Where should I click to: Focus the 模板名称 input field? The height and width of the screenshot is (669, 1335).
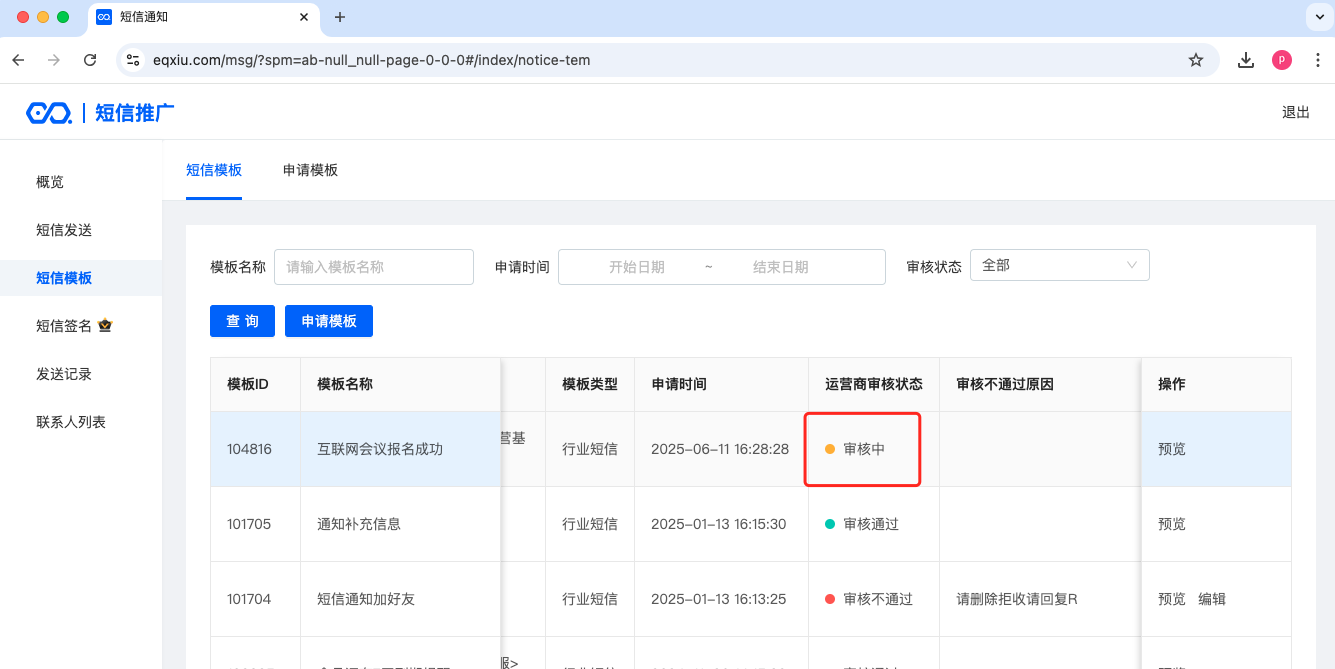pyautogui.click(x=373, y=267)
